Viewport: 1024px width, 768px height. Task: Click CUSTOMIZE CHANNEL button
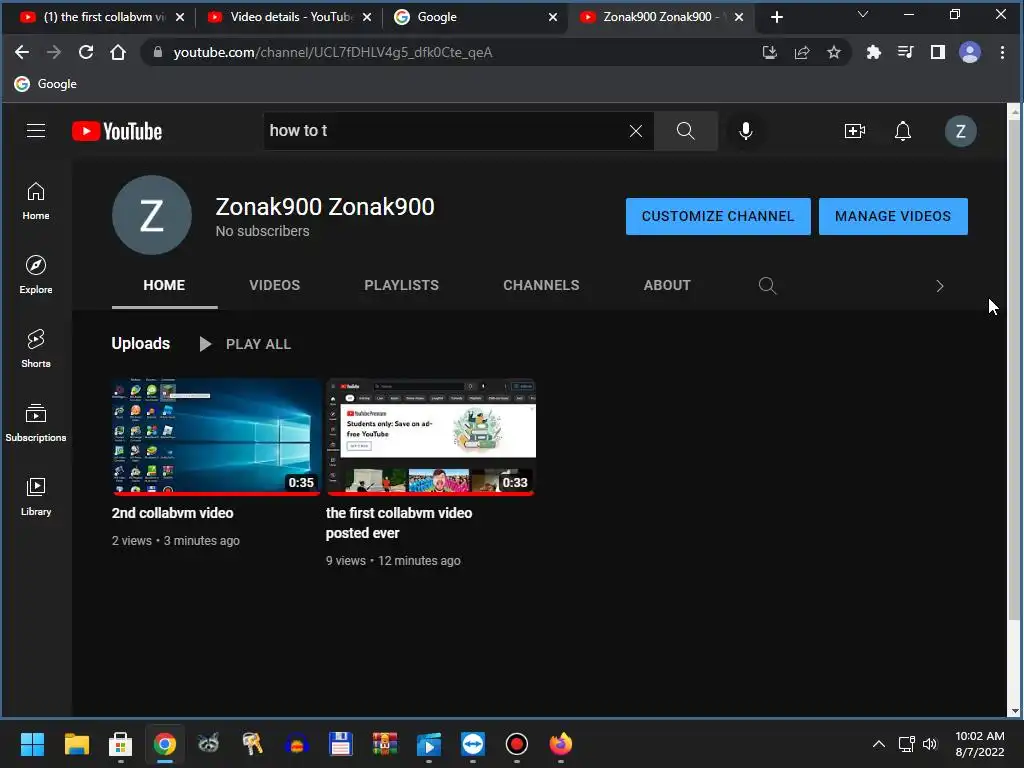[718, 216]
